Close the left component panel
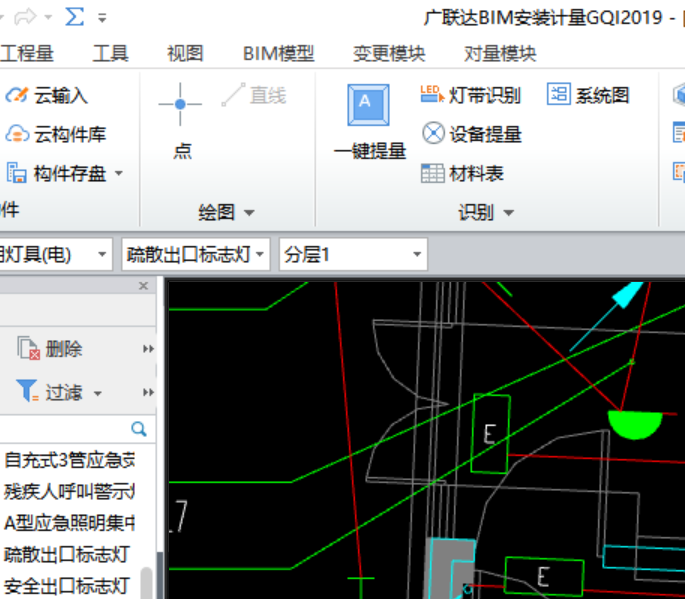 pos(143,286)
